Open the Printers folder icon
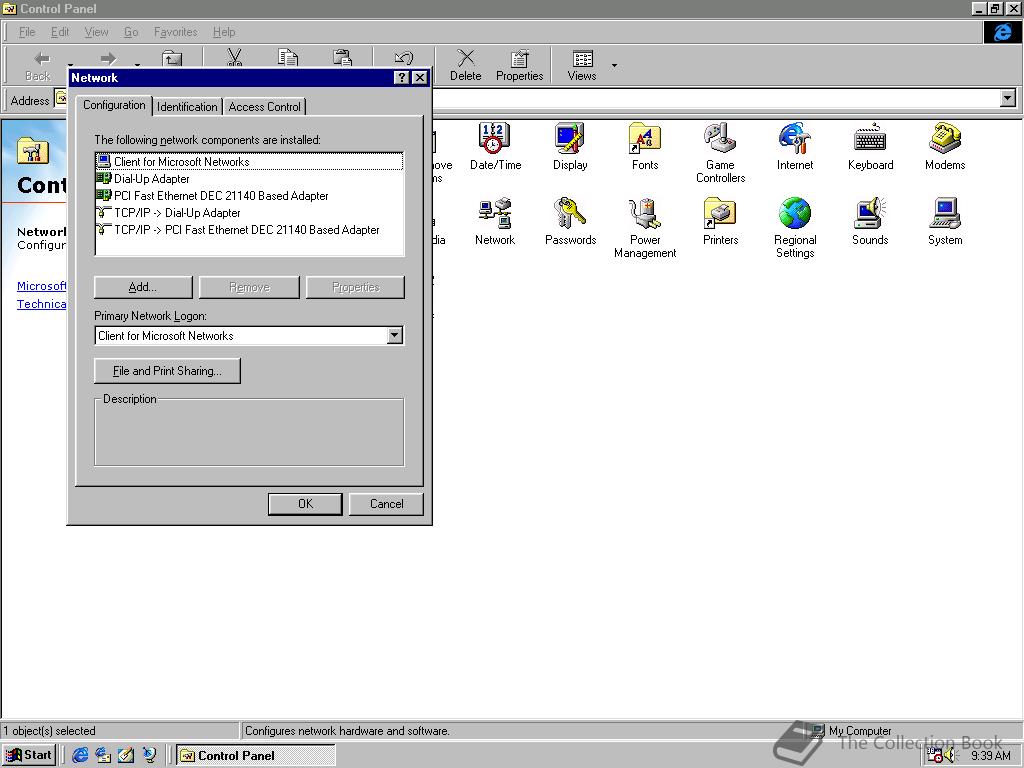Viewport: 1024px width, 768px height. [x=720, y=221]
